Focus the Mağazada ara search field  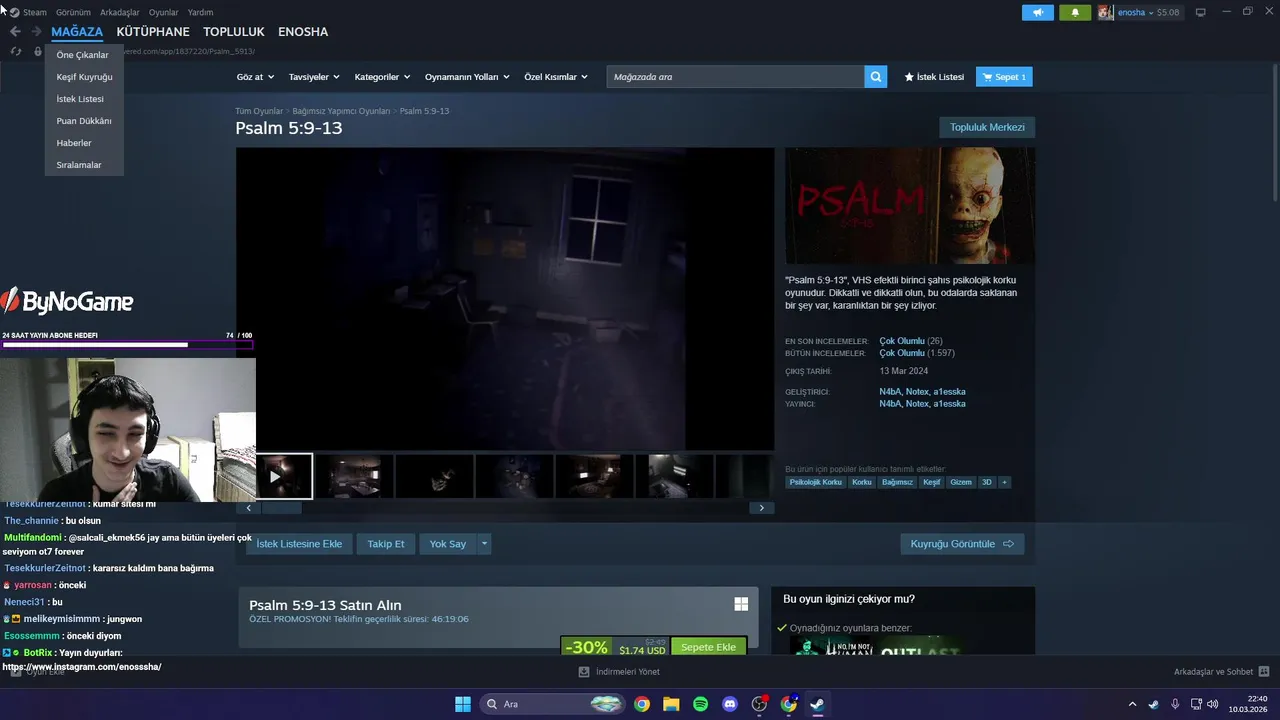(x=735, y=77)
